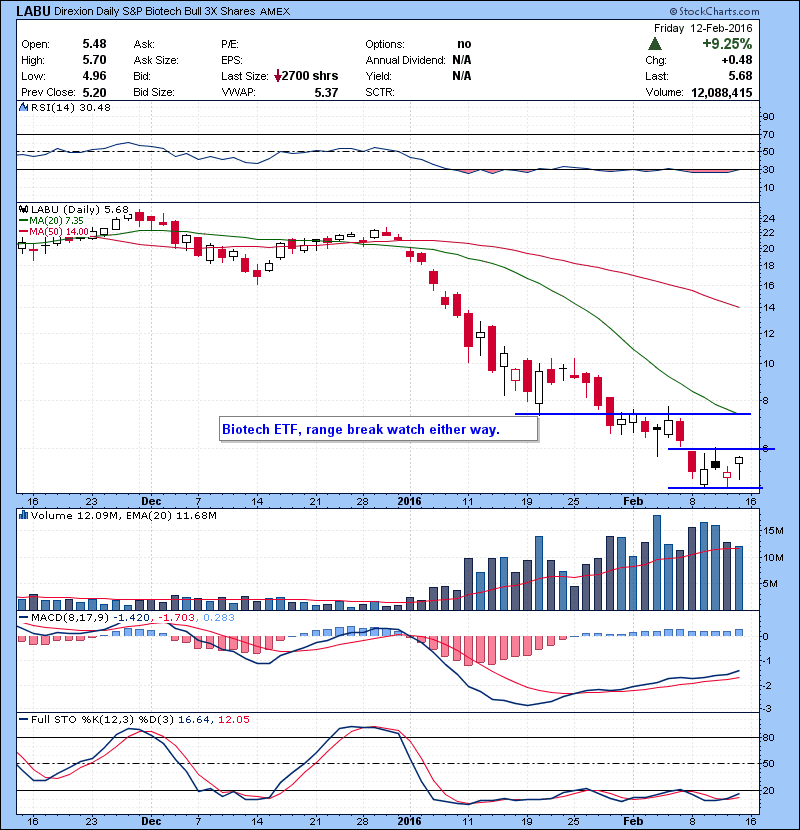Viewport: 800px width, 830px height.
Task: Click the LABU ticker symbol in title
Action: point(33,11)
